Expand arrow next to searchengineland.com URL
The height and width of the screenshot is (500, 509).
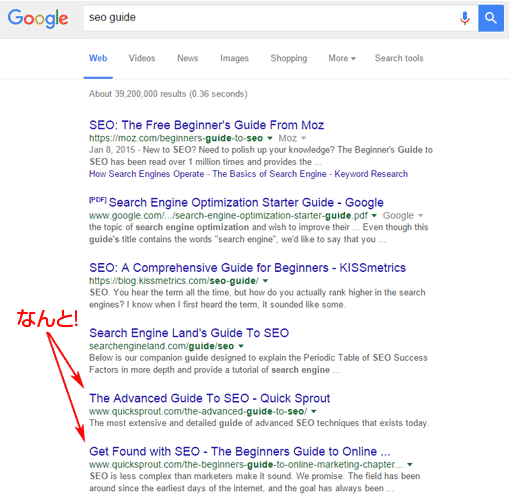[x=241, y=346]
